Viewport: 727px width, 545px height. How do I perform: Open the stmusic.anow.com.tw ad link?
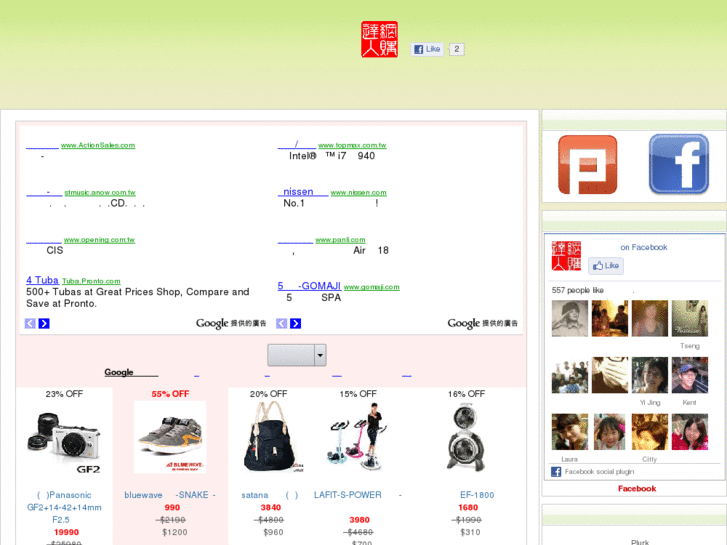(100, 192)
